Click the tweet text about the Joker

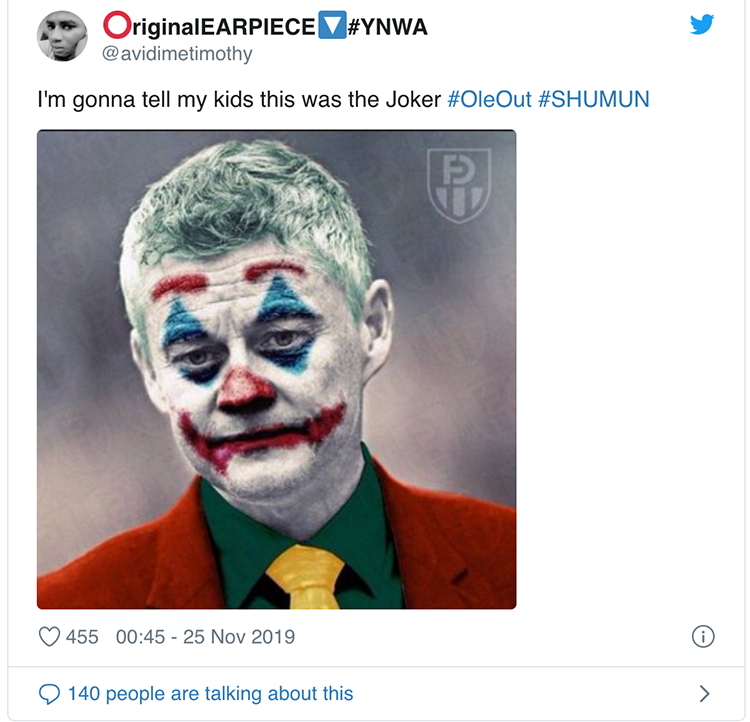pyautogui.click(x=240, y=101)
